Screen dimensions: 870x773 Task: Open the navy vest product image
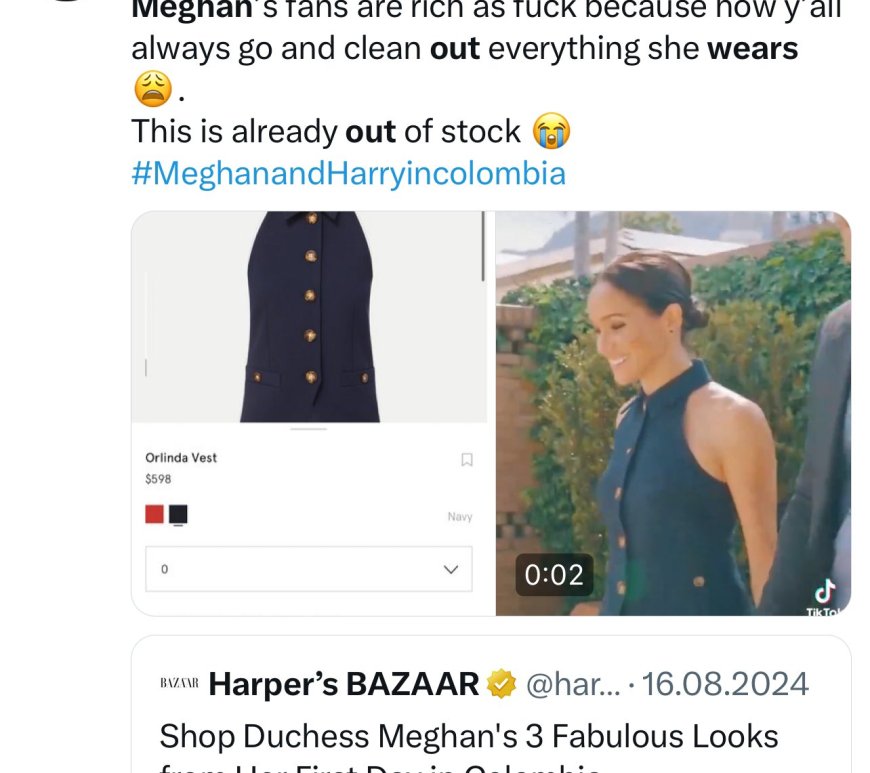click(309, 316)
